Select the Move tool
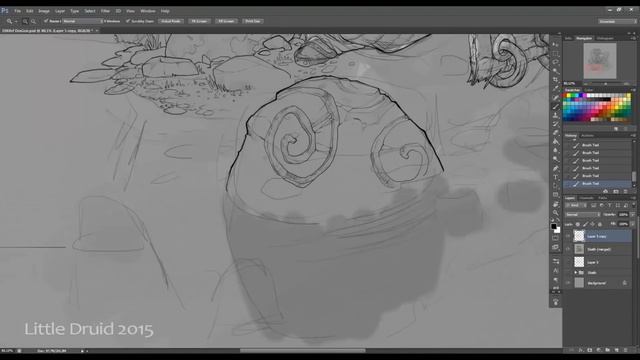The image size is (640, 360). 556,44
